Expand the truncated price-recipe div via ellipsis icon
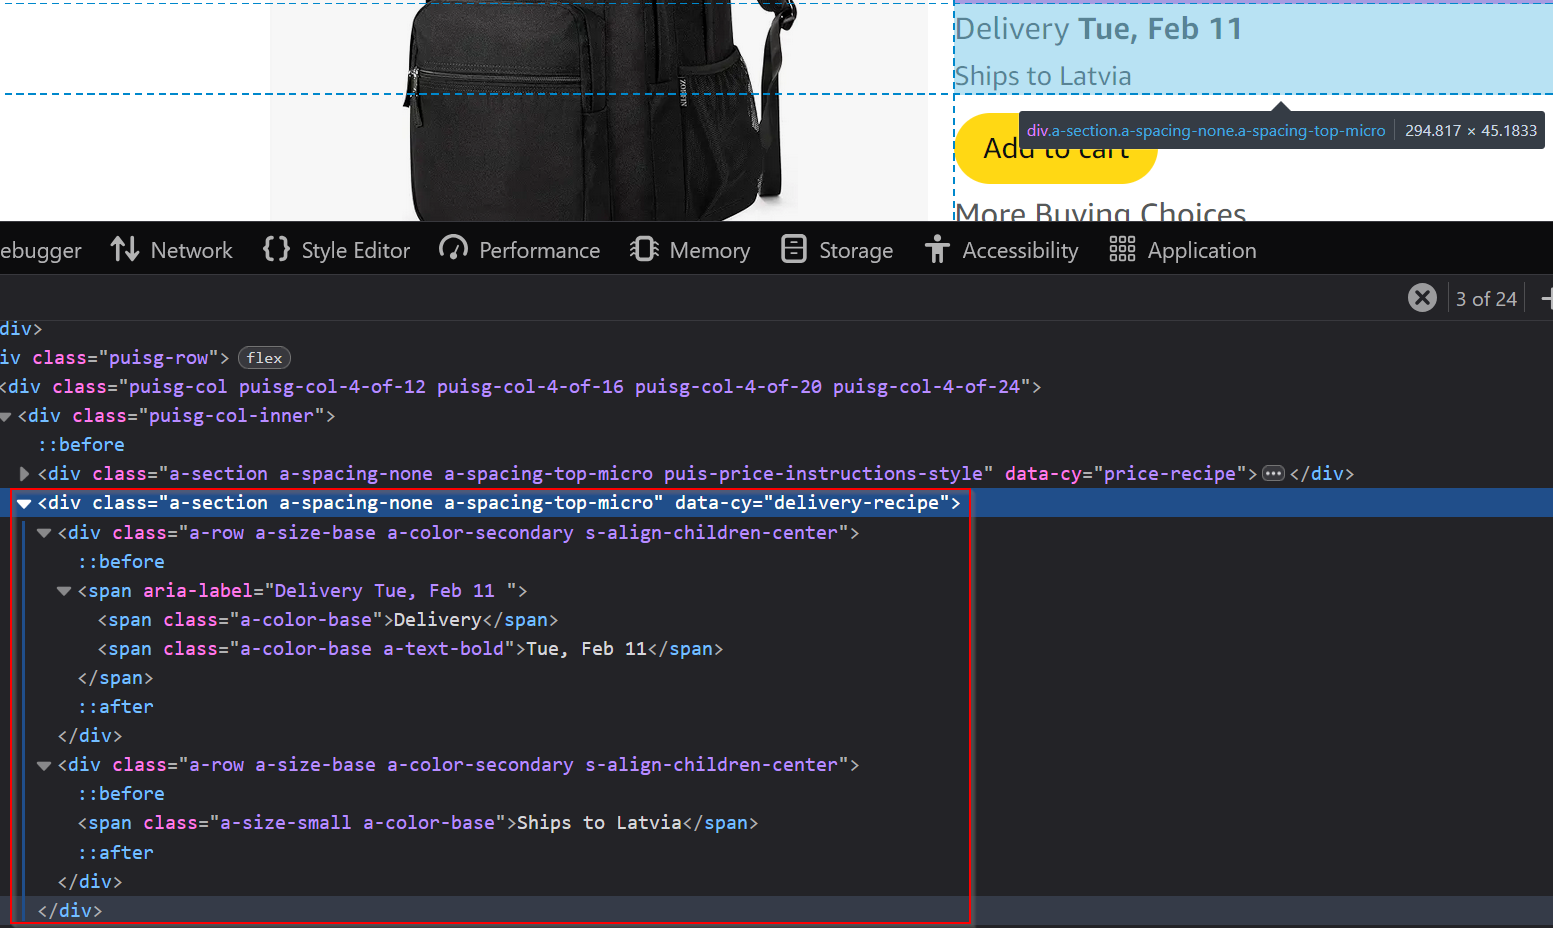Image resolution: width=1553 pixels, height=928 pixels. 1273,473
